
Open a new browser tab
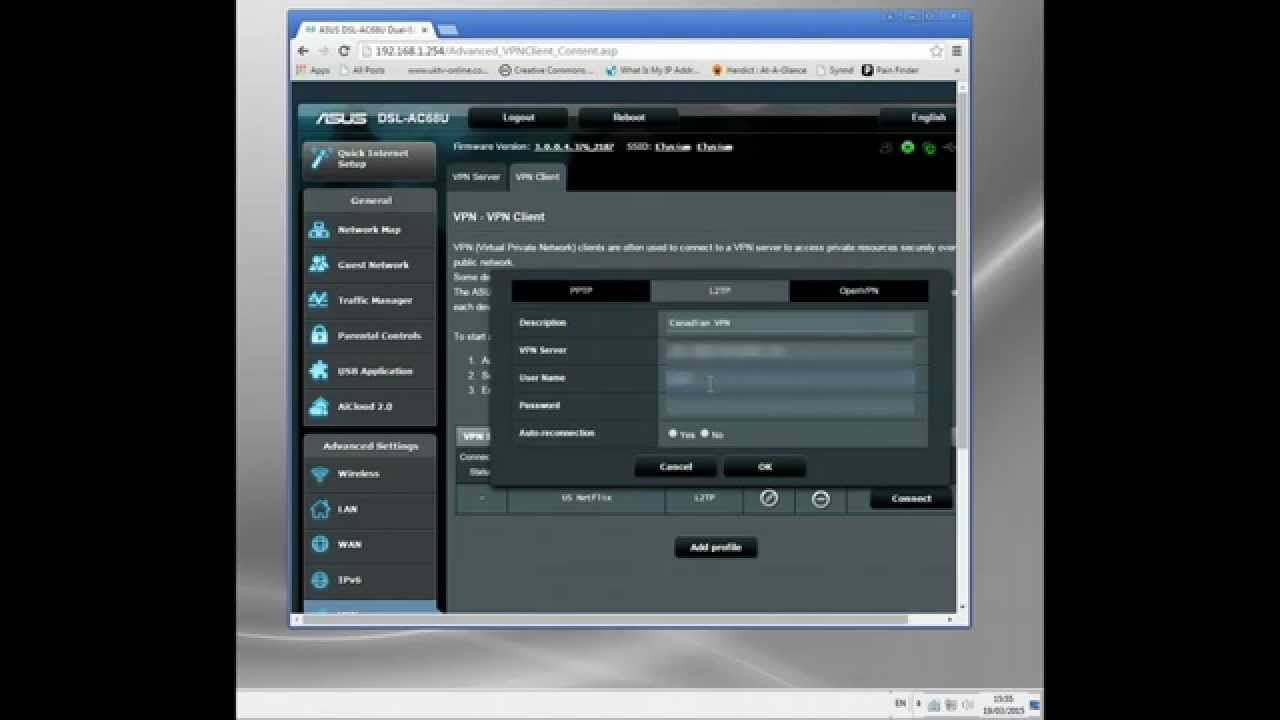(x=447, y=29)
